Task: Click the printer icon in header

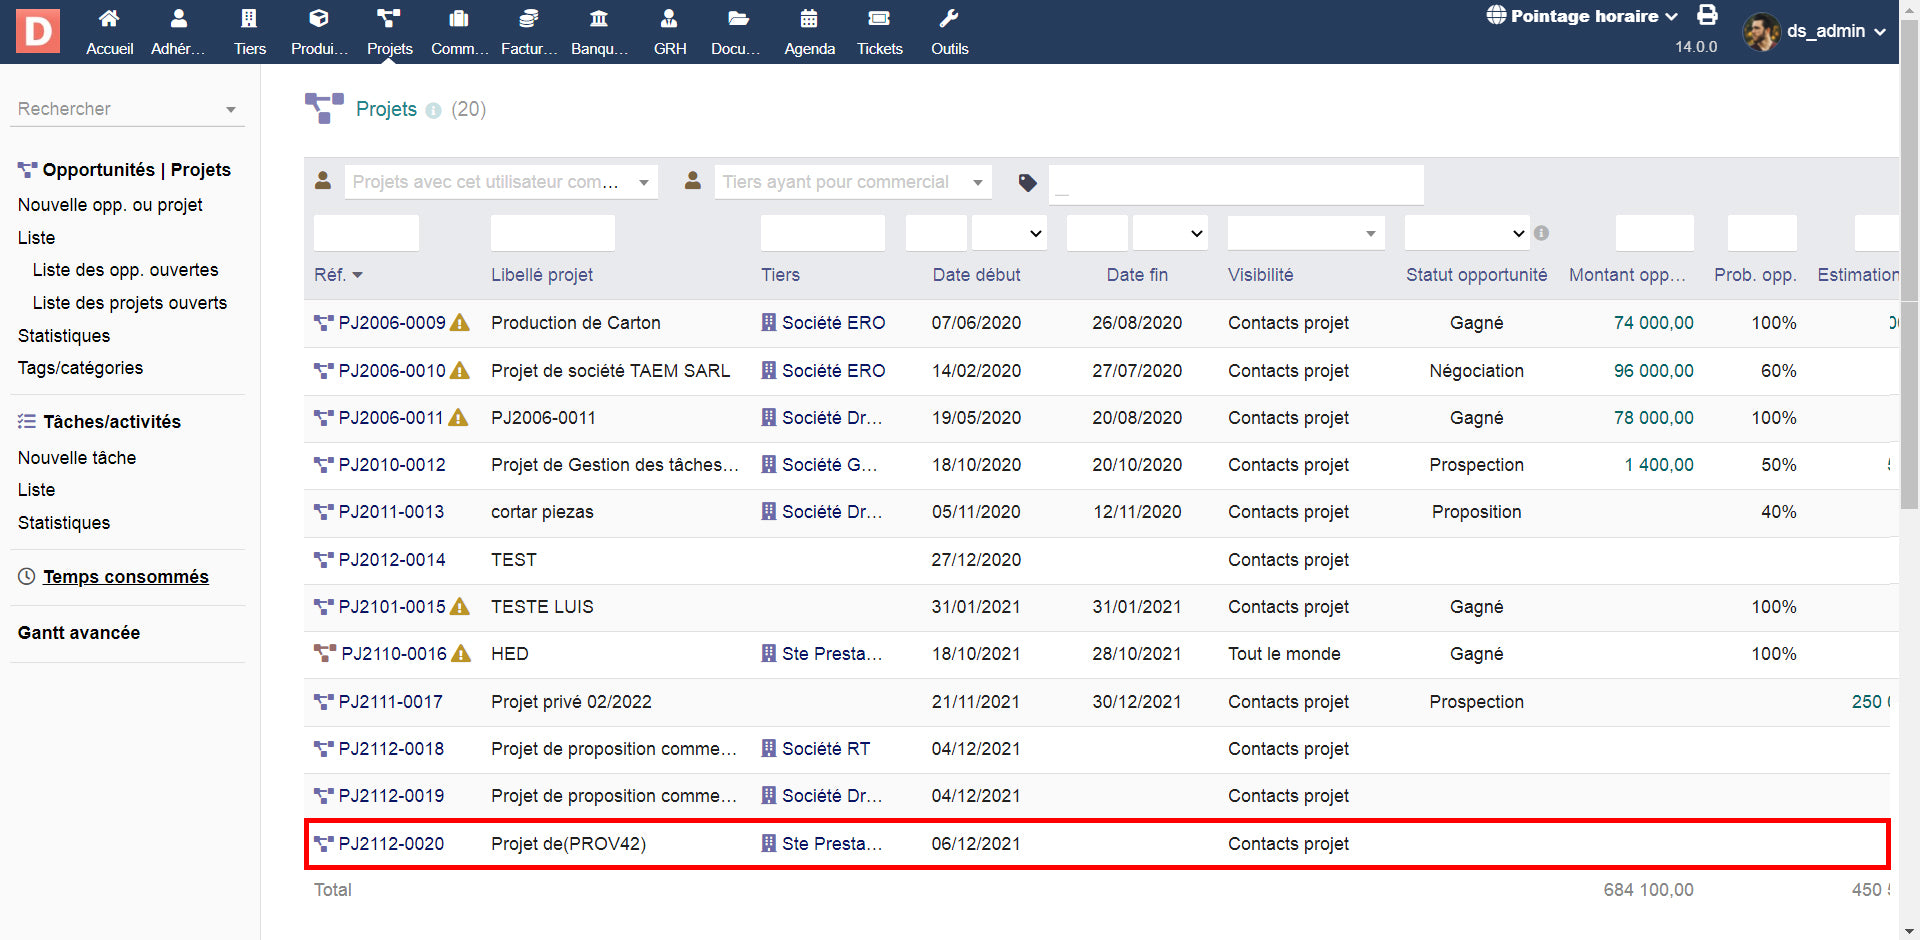Action: point(1707,15)
